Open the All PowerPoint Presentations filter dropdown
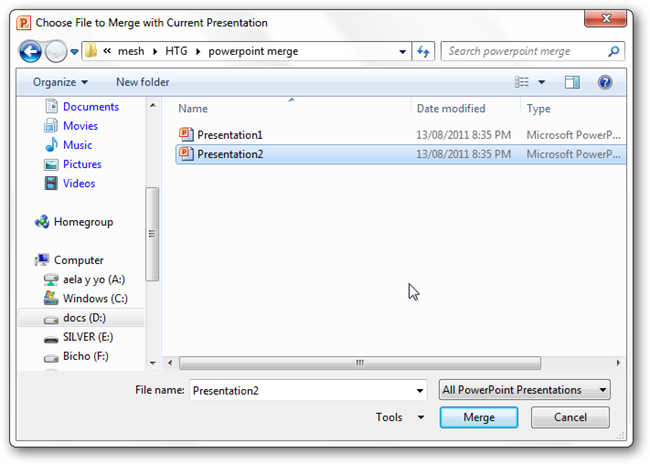This screenshot has height=464, width=650. coord(524,390)
